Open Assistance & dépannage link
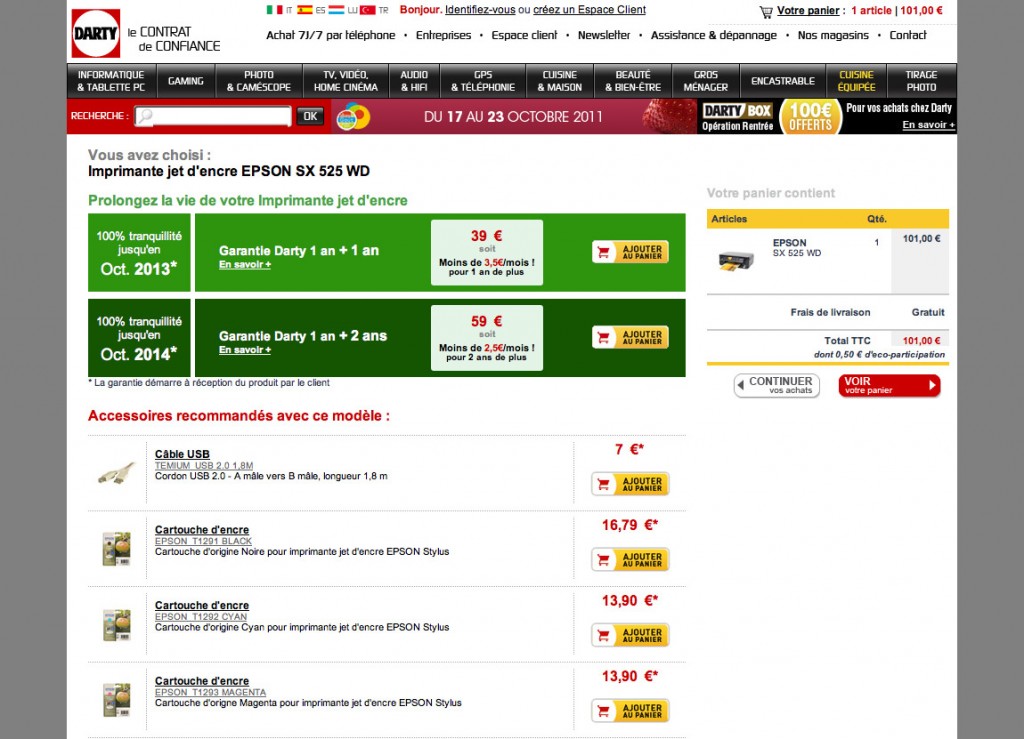The width and height of the screenshot is (1024, 739). (x=714, y=35)
